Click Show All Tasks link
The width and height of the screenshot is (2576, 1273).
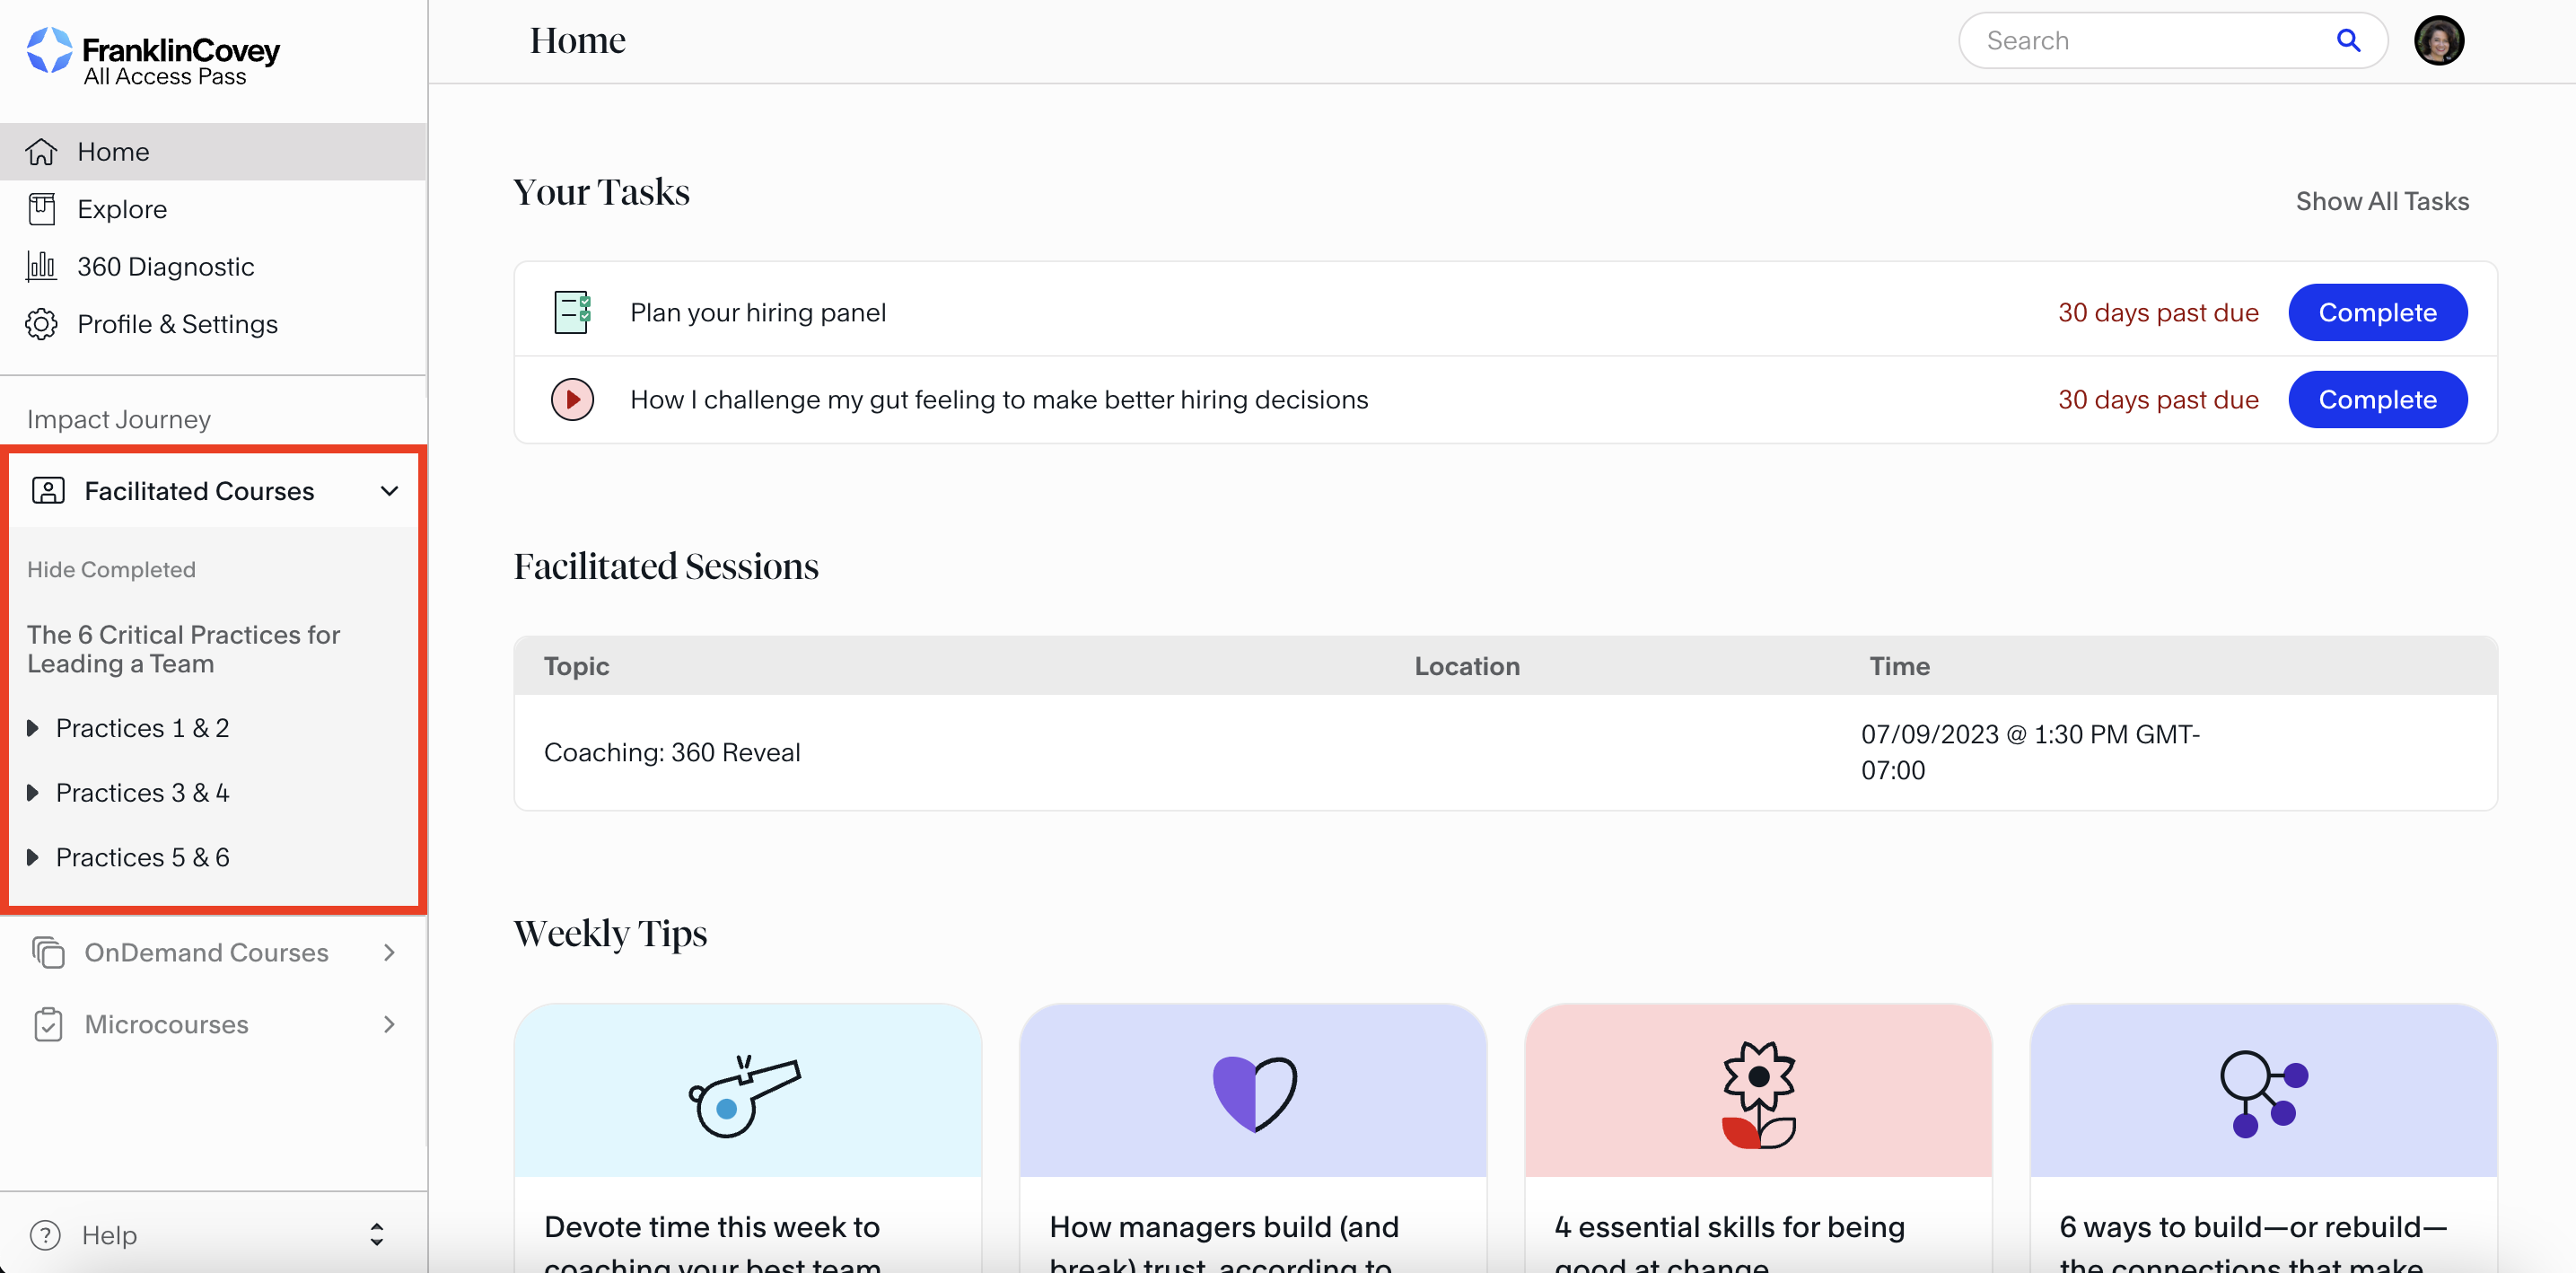pos(2381,201)
